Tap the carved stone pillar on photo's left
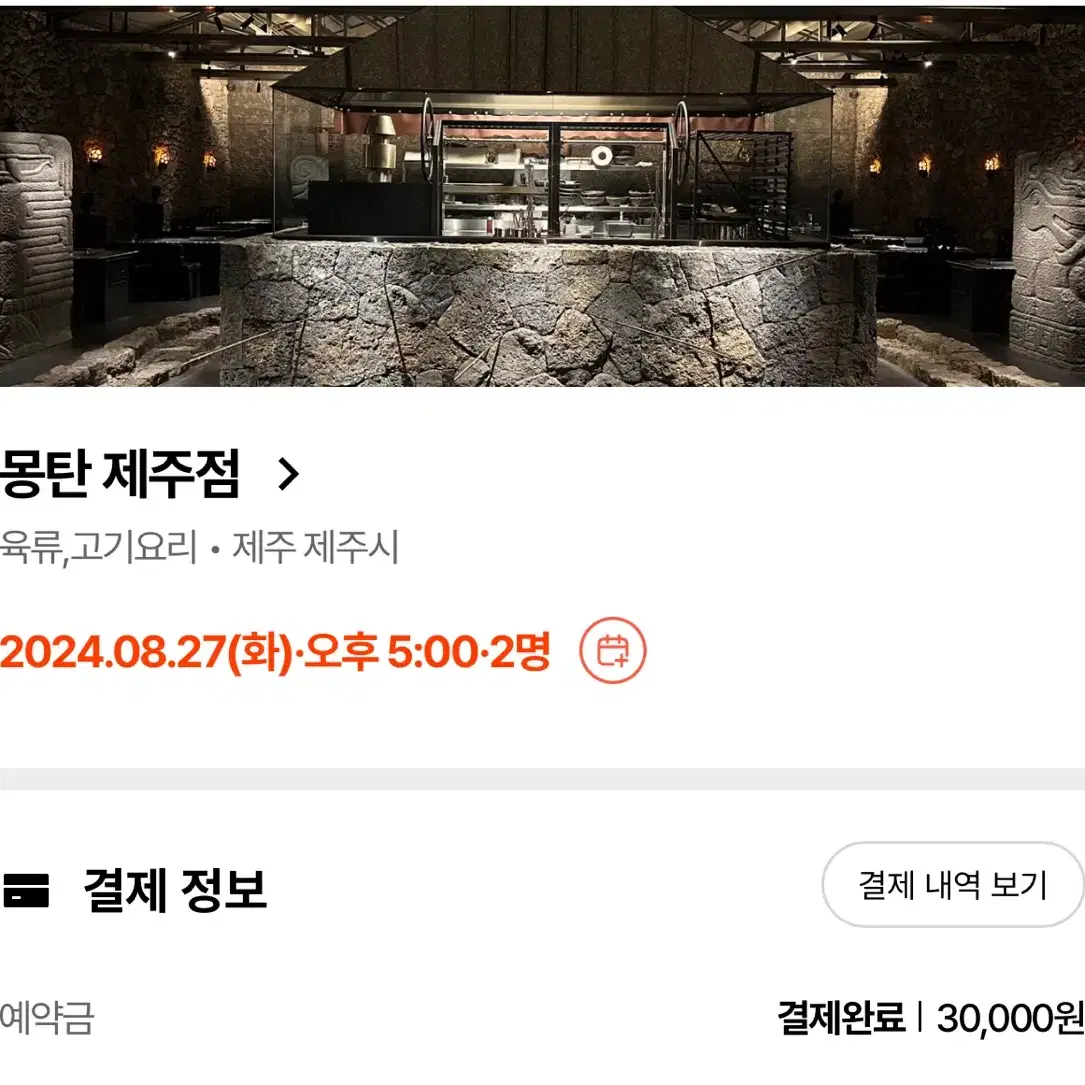The image size is (1085, 1085). [x=35, y=246]
